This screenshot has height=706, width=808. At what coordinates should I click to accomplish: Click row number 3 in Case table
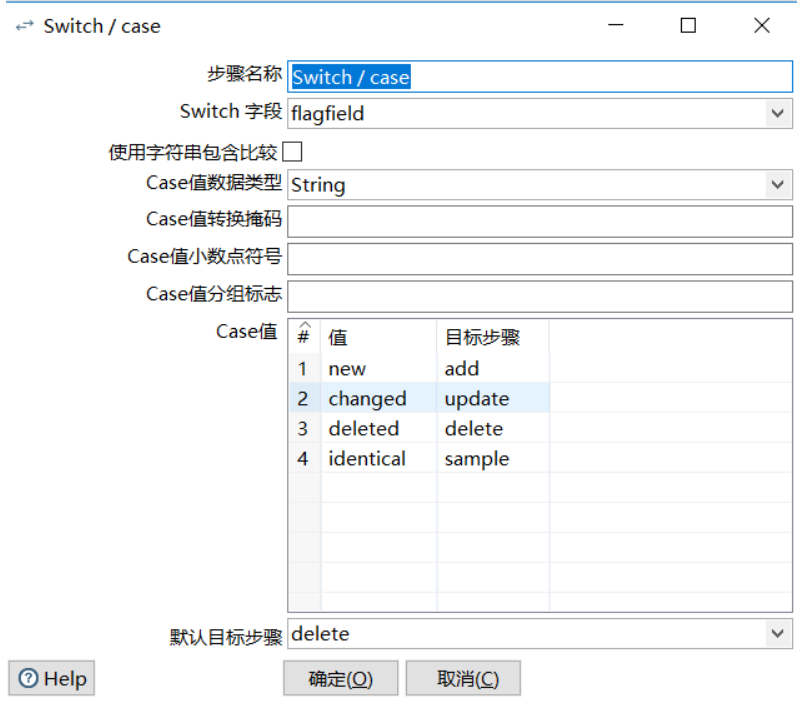[304, 428]
